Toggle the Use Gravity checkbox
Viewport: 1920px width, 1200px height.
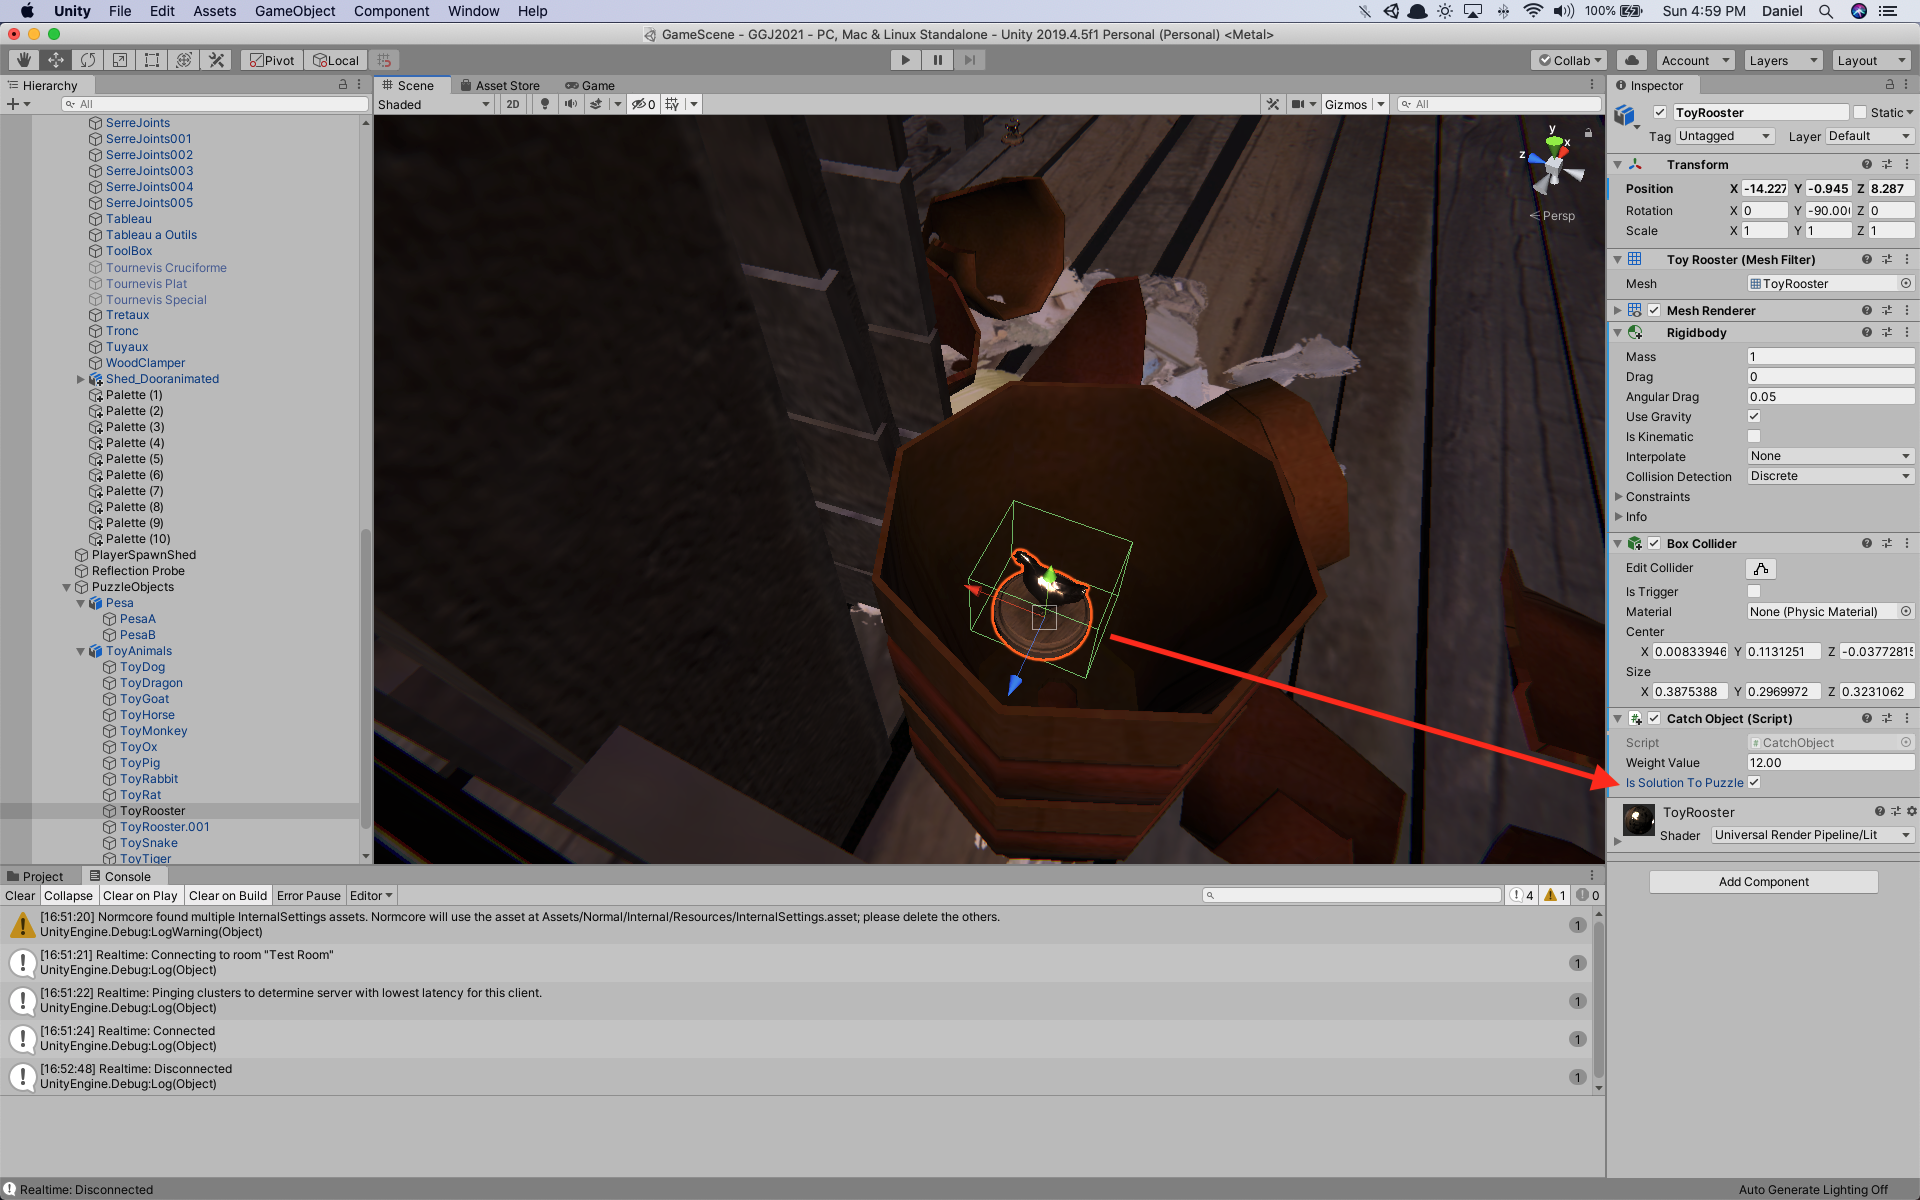tap(1754, 417)
